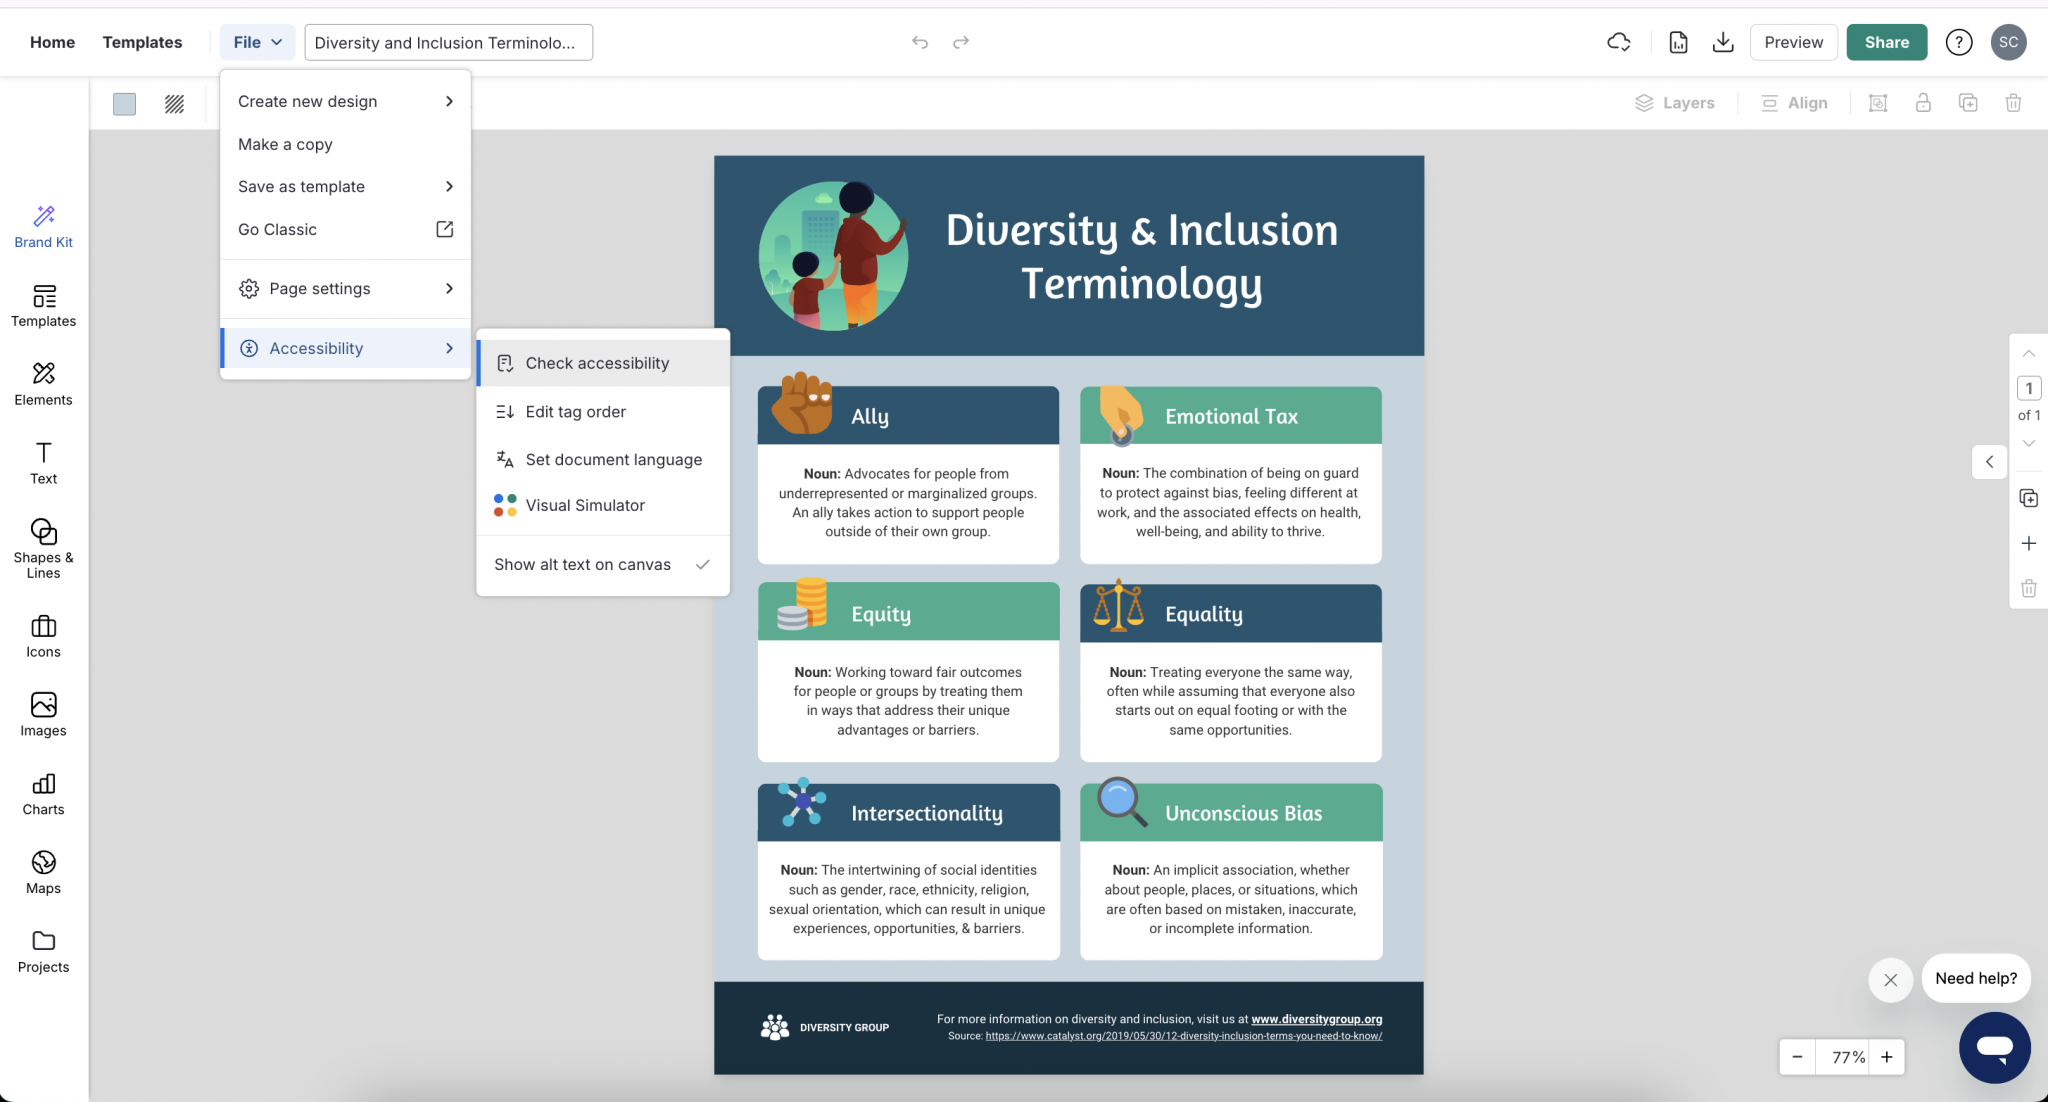Expand the Accessibility submenu

(x=345, y=348)
